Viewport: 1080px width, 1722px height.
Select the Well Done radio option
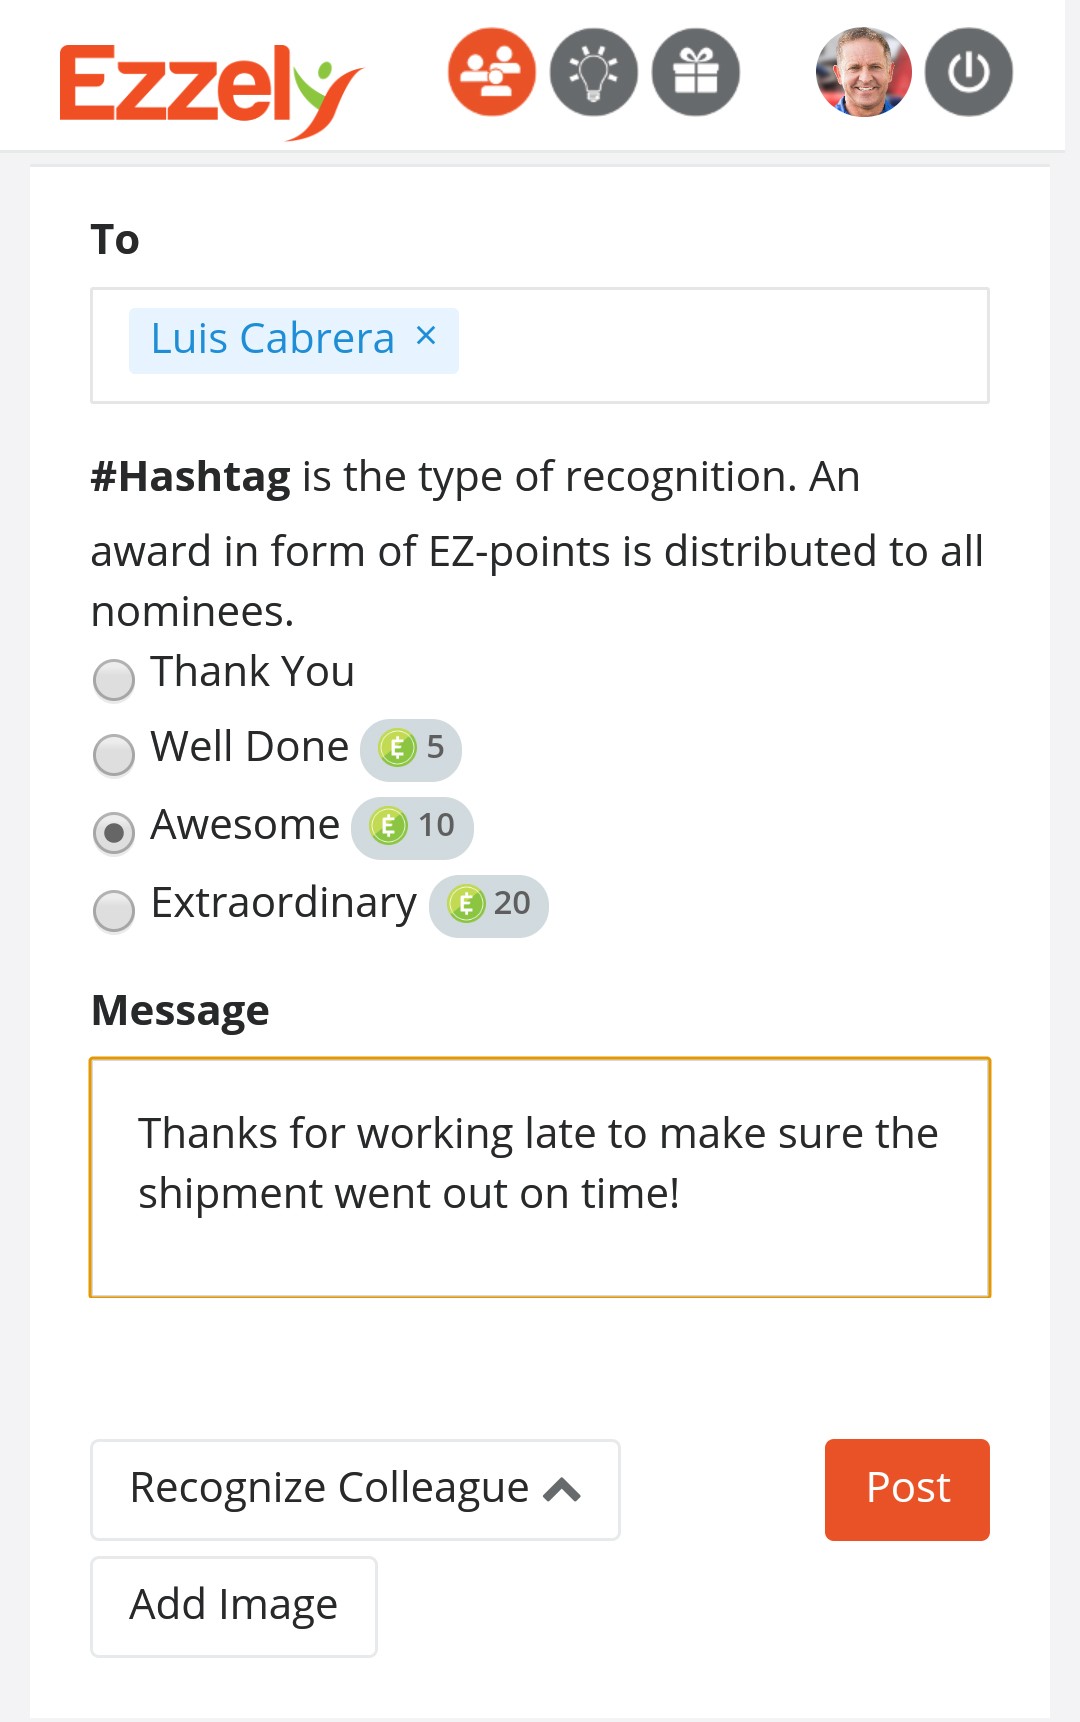(114, 755)
